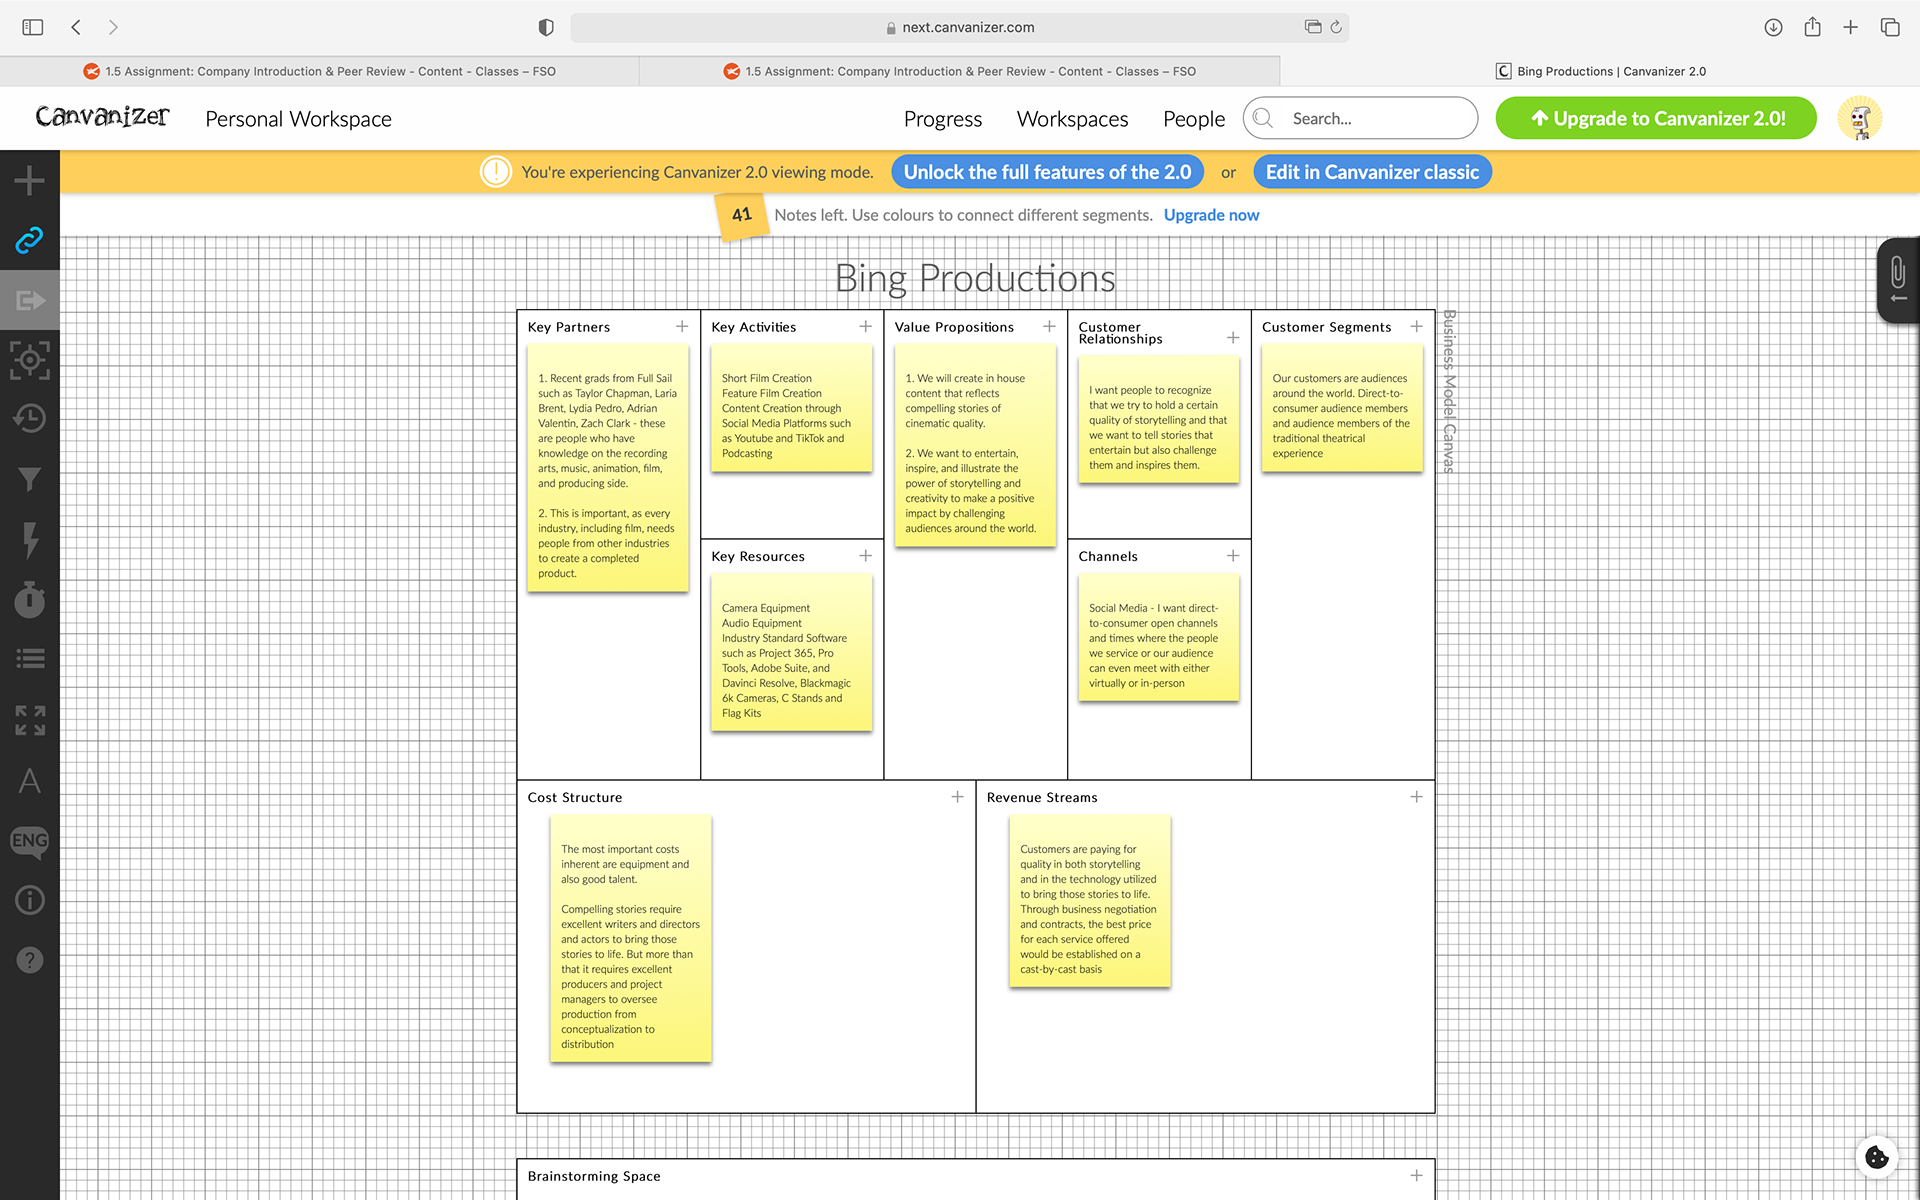Click the filter funnel icon in sidebar
The height and width of the screenshot is (1200, 1920).
30,480
